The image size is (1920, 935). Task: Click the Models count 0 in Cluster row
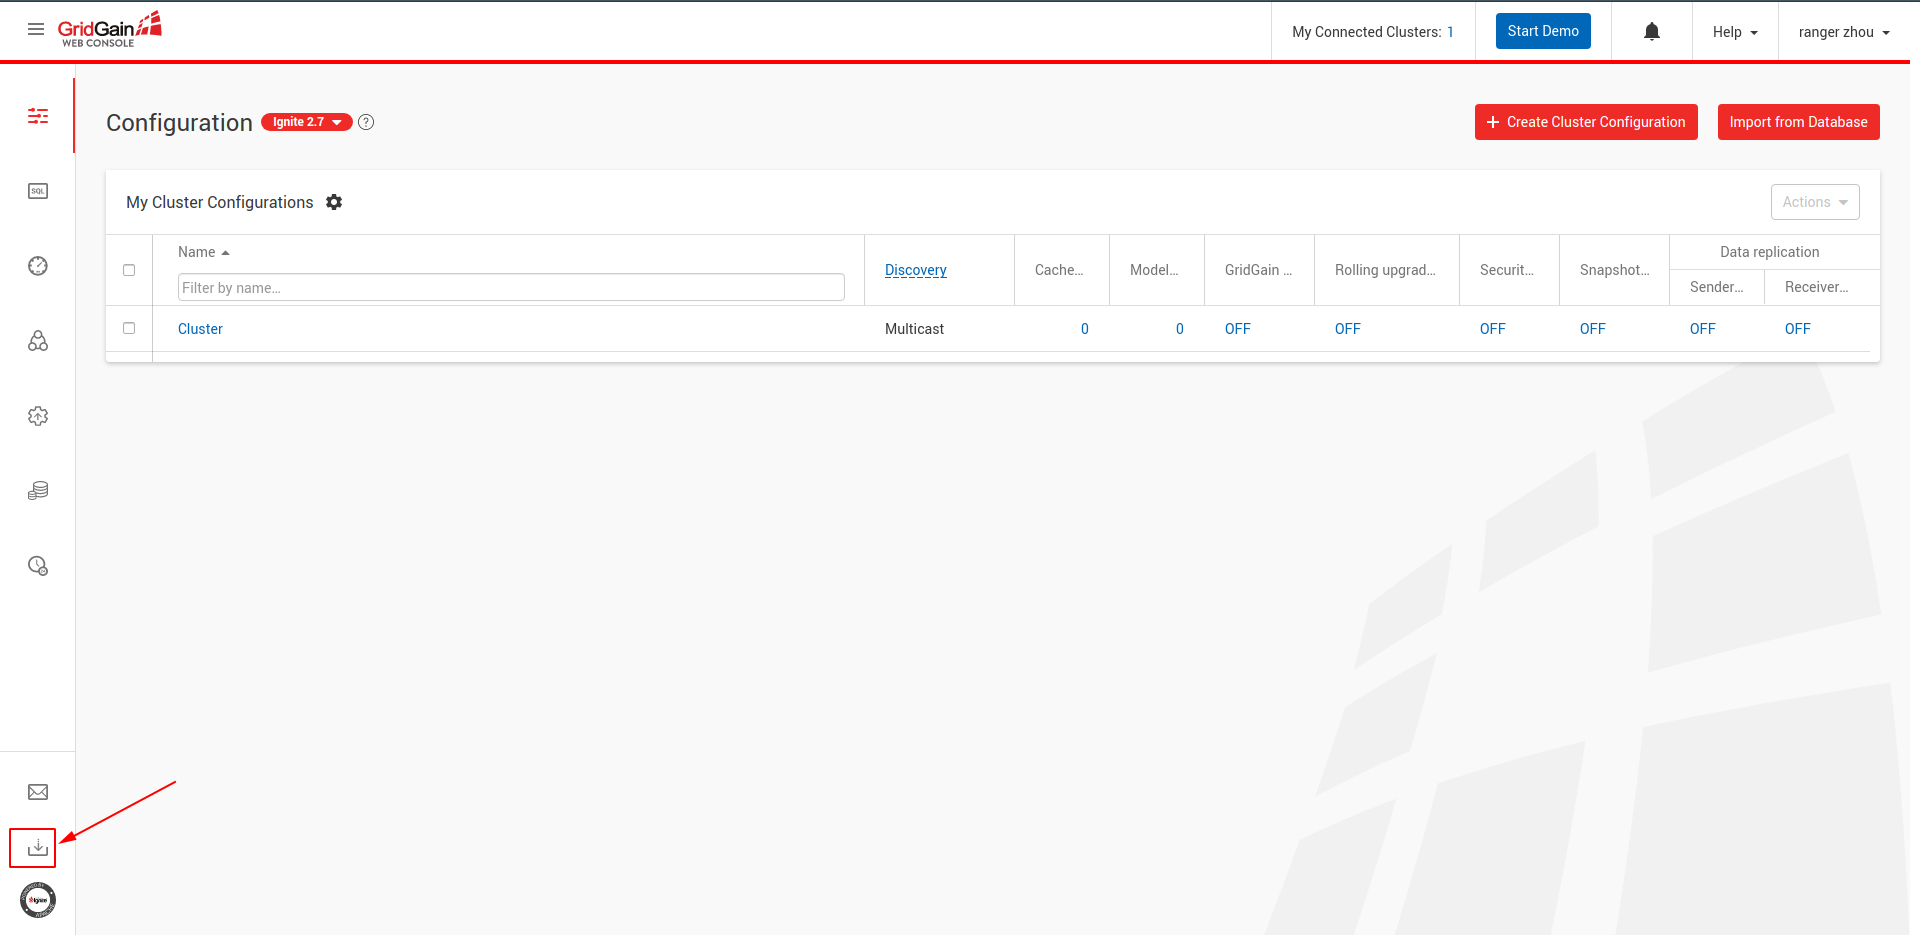pos(1180,329)
